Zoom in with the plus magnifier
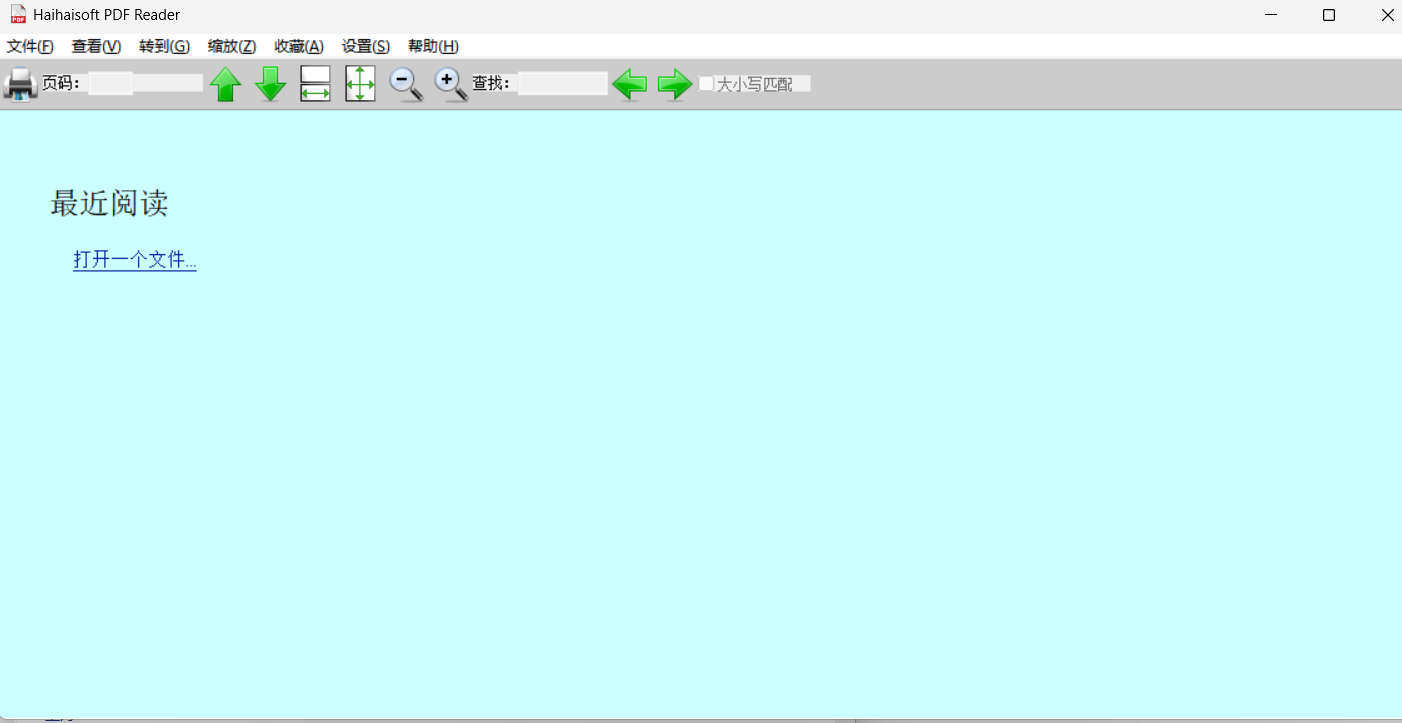Screen dimensions: 1402x723 (451, 85)
